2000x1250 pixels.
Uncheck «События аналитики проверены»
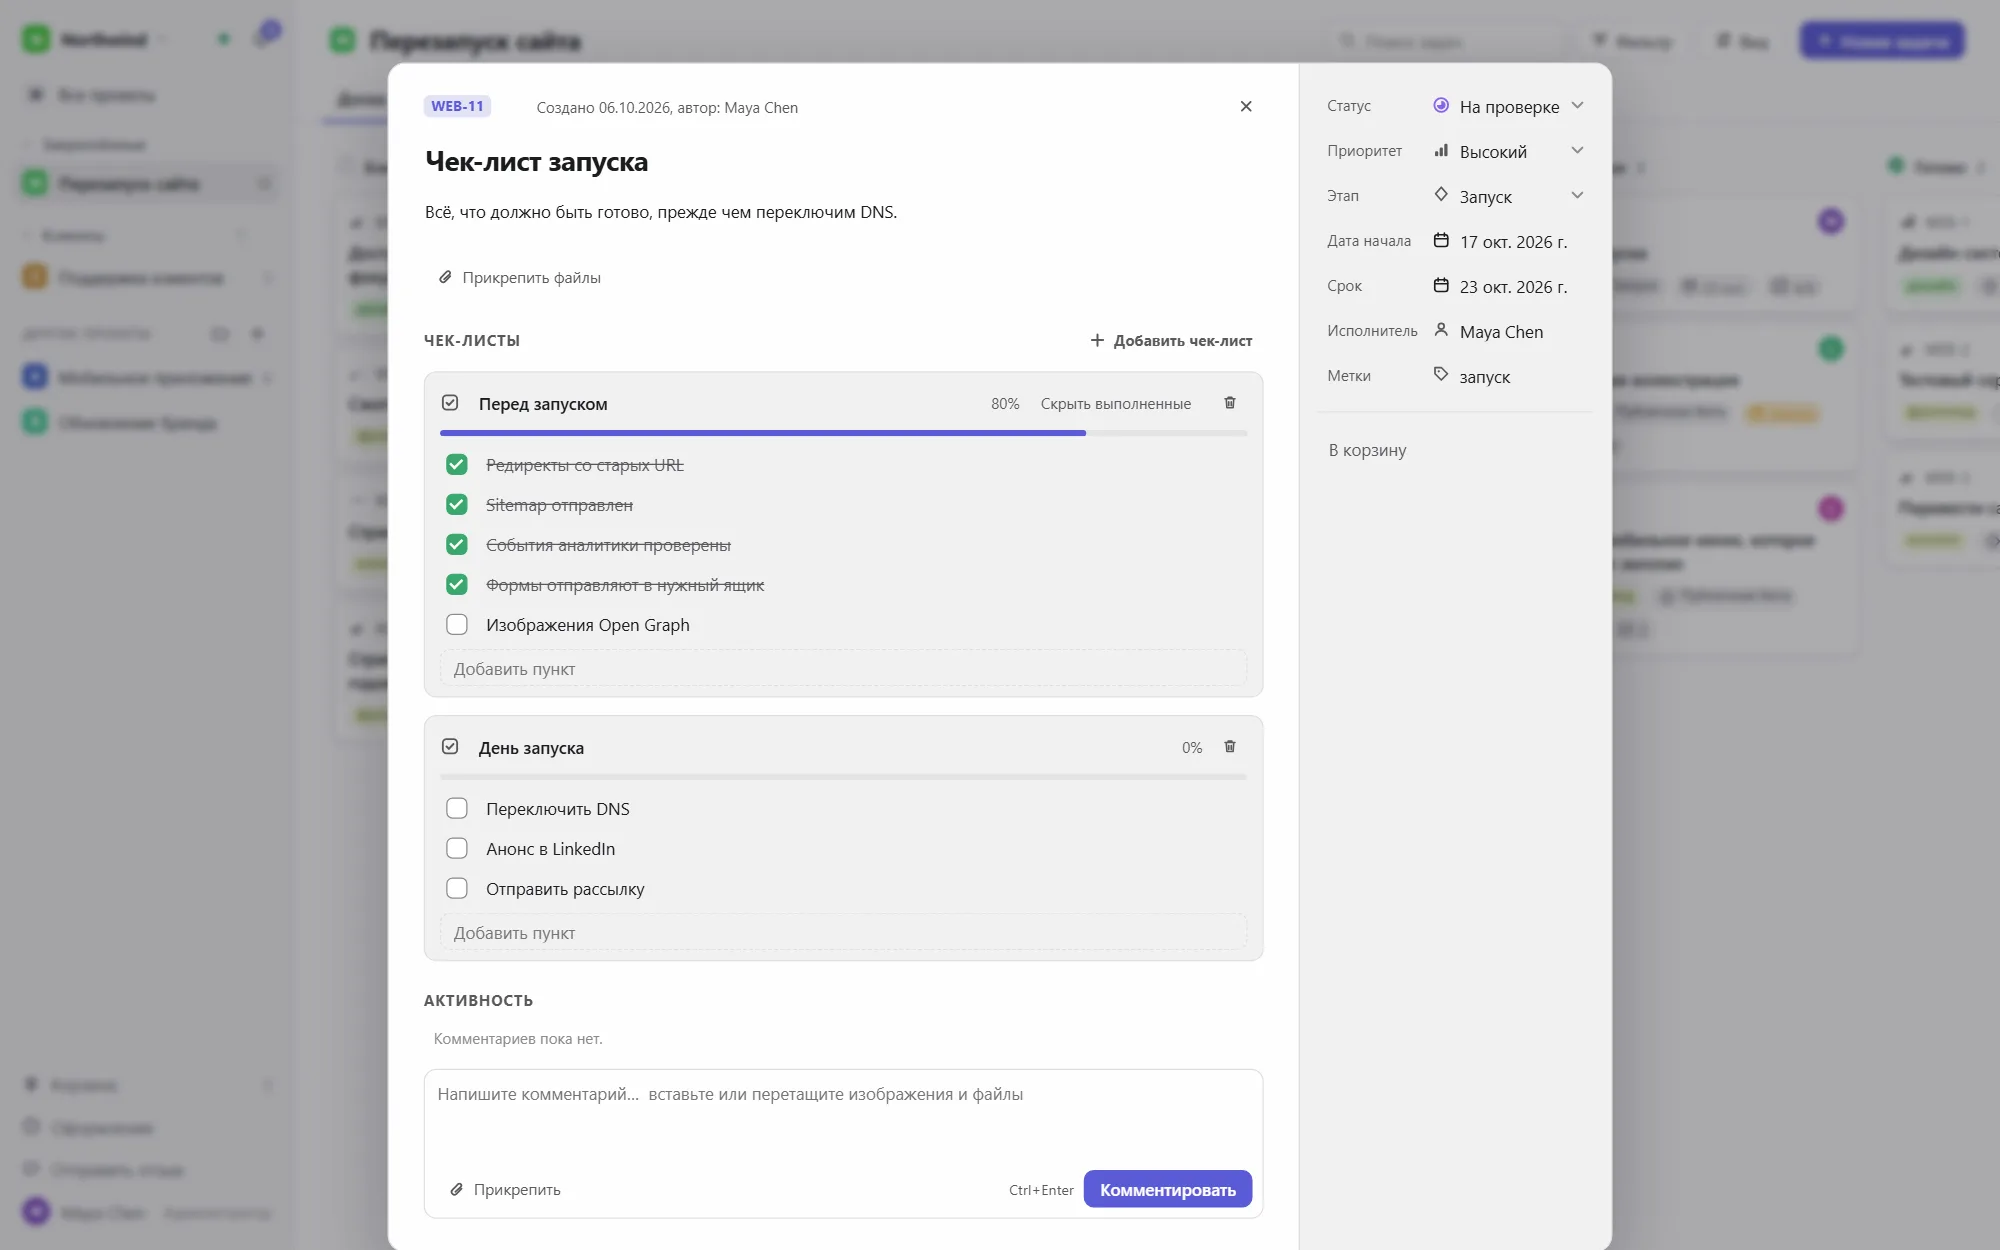457,545
